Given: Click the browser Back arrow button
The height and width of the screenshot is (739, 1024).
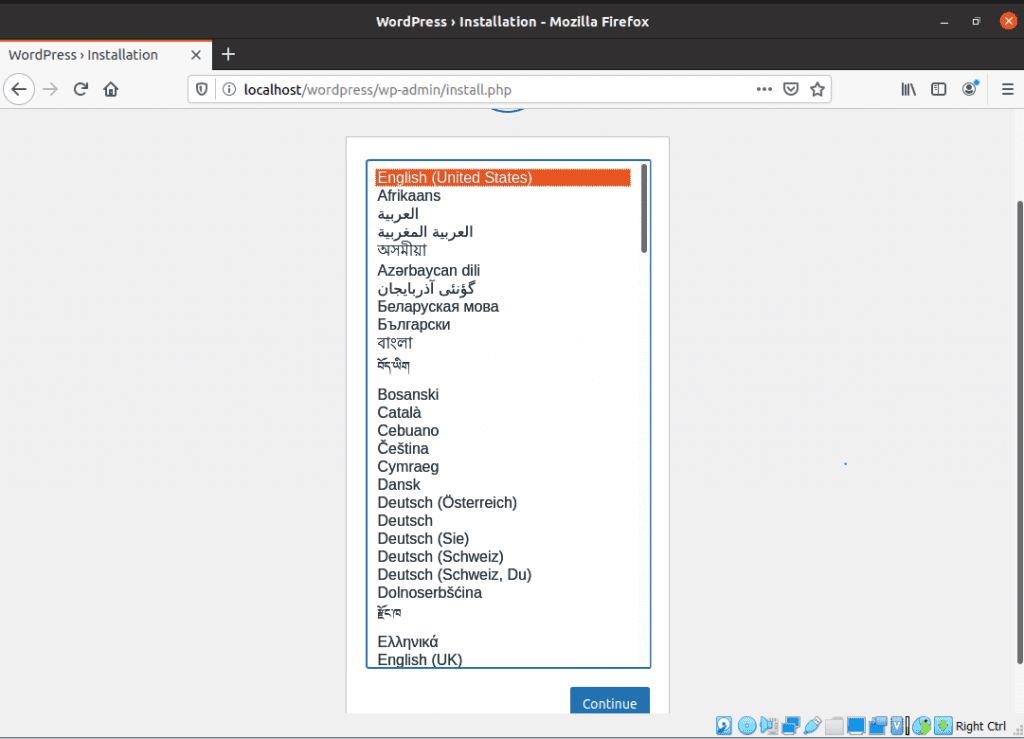Looking at the screenshot, I should click(19, 89).
